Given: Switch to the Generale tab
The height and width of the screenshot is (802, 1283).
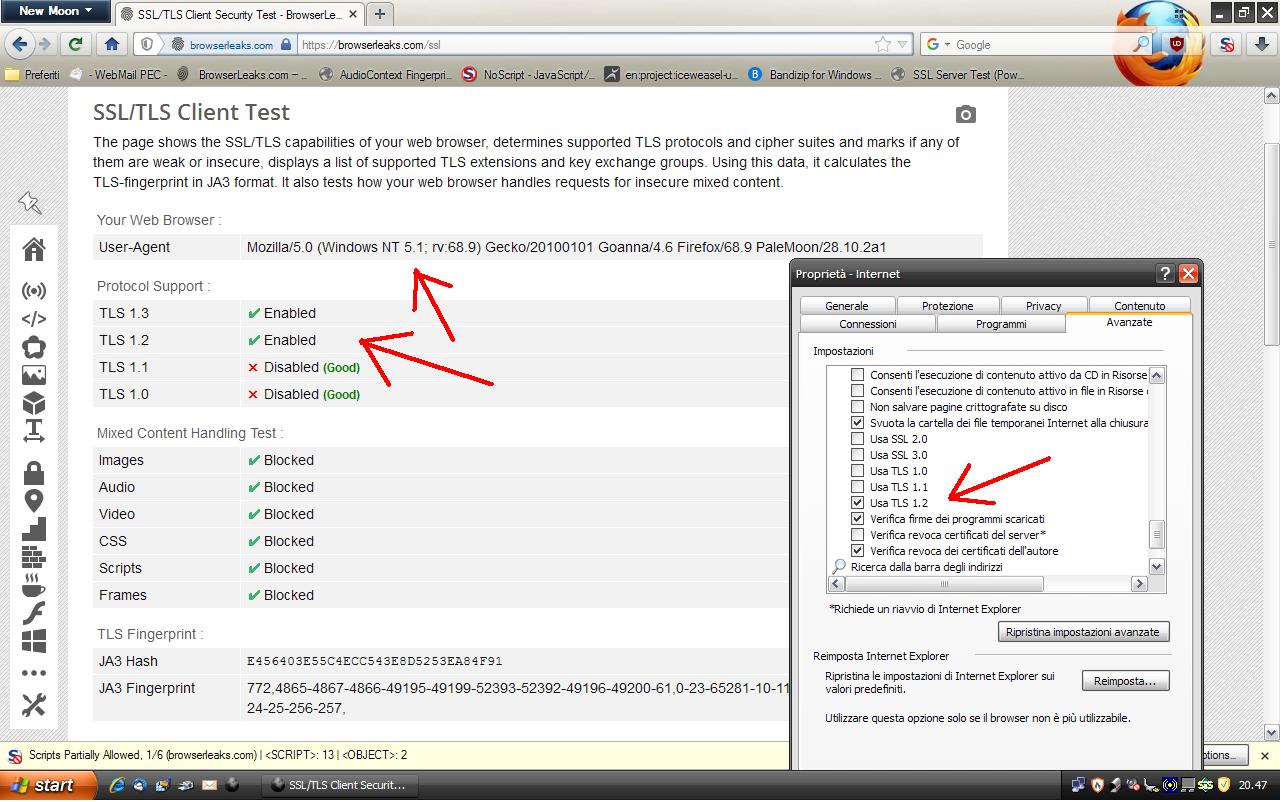Looking at the screenshot, I should [847, 306].
